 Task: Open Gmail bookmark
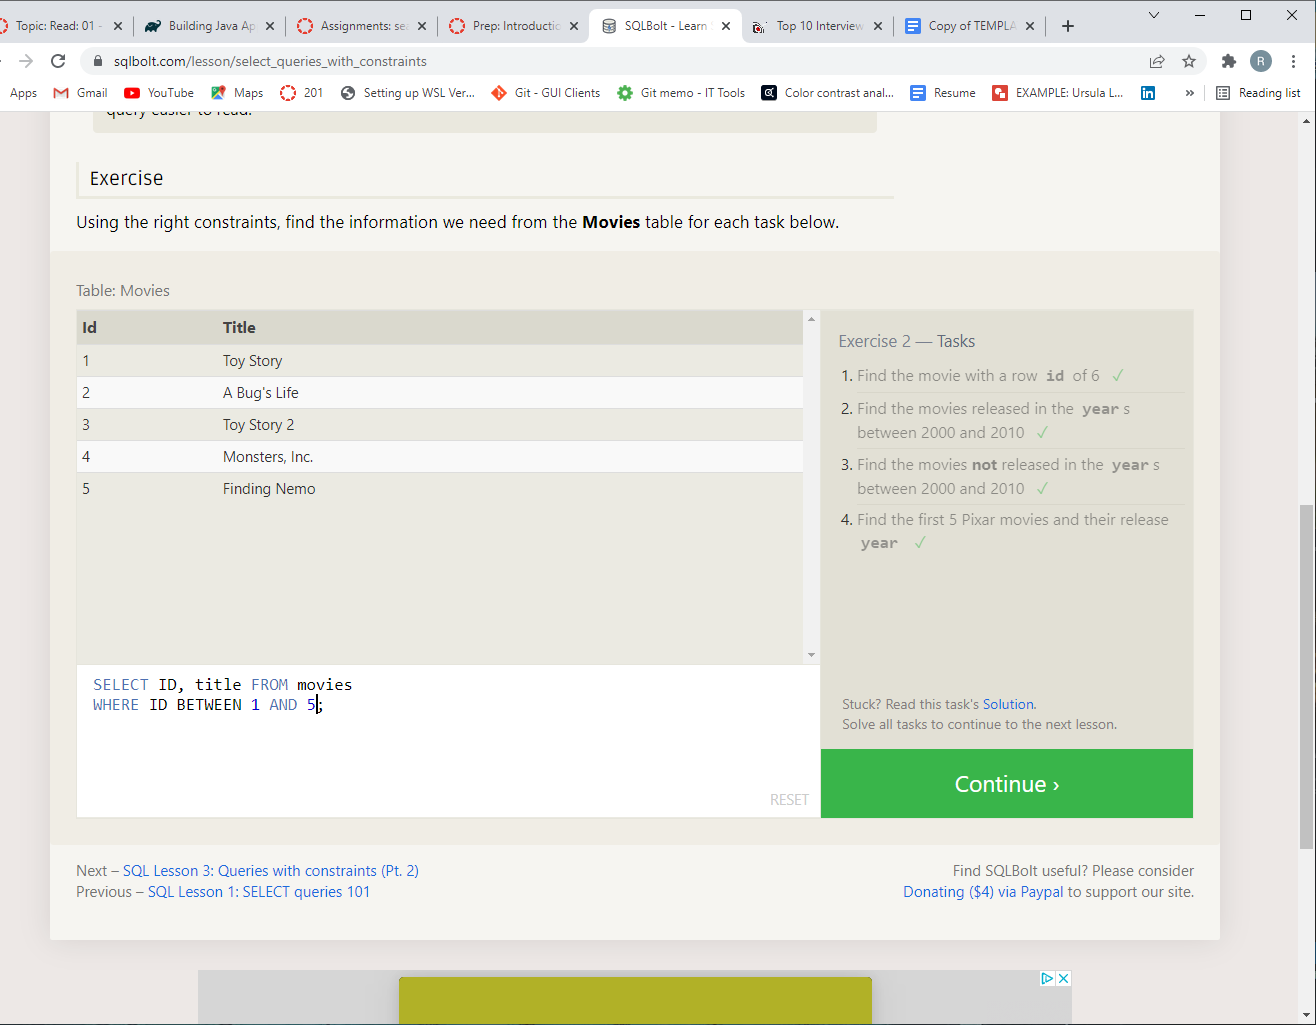[x=80, y=93]
